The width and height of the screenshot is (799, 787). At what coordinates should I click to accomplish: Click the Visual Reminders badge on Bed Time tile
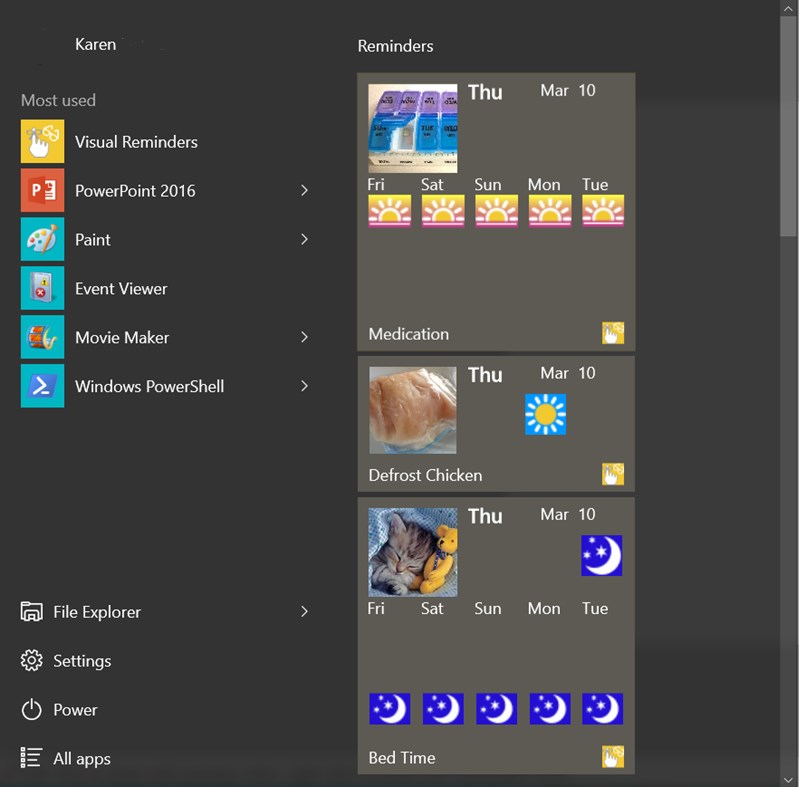[x=613, y=756]
